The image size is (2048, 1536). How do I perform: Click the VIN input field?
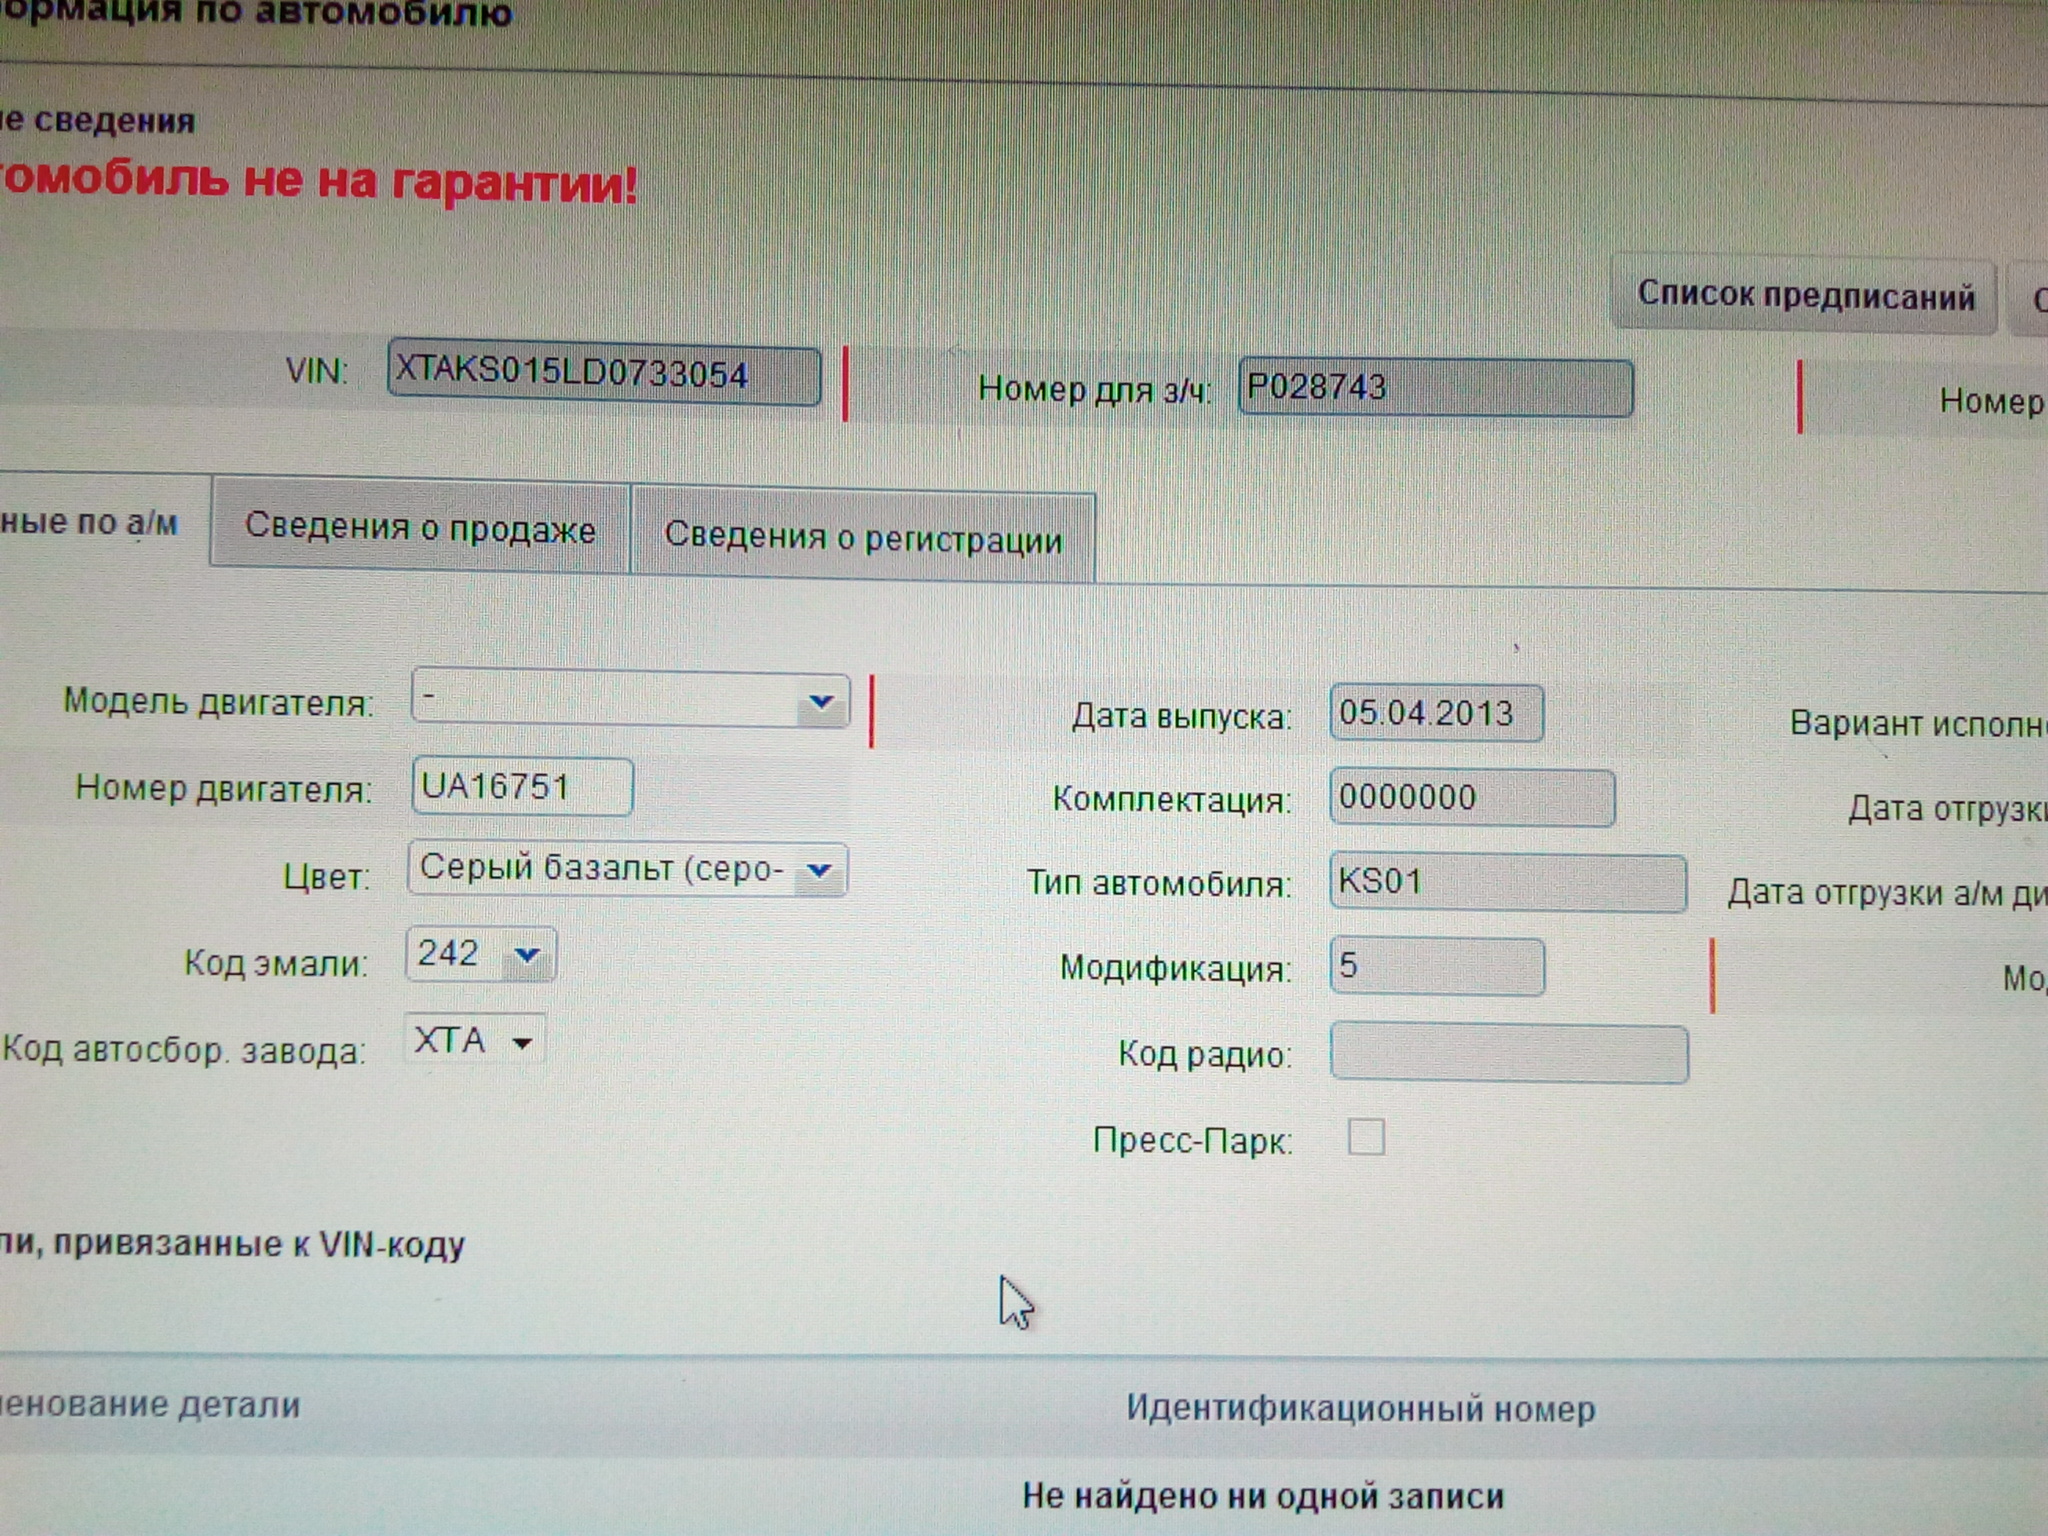[x=604, y=374]
